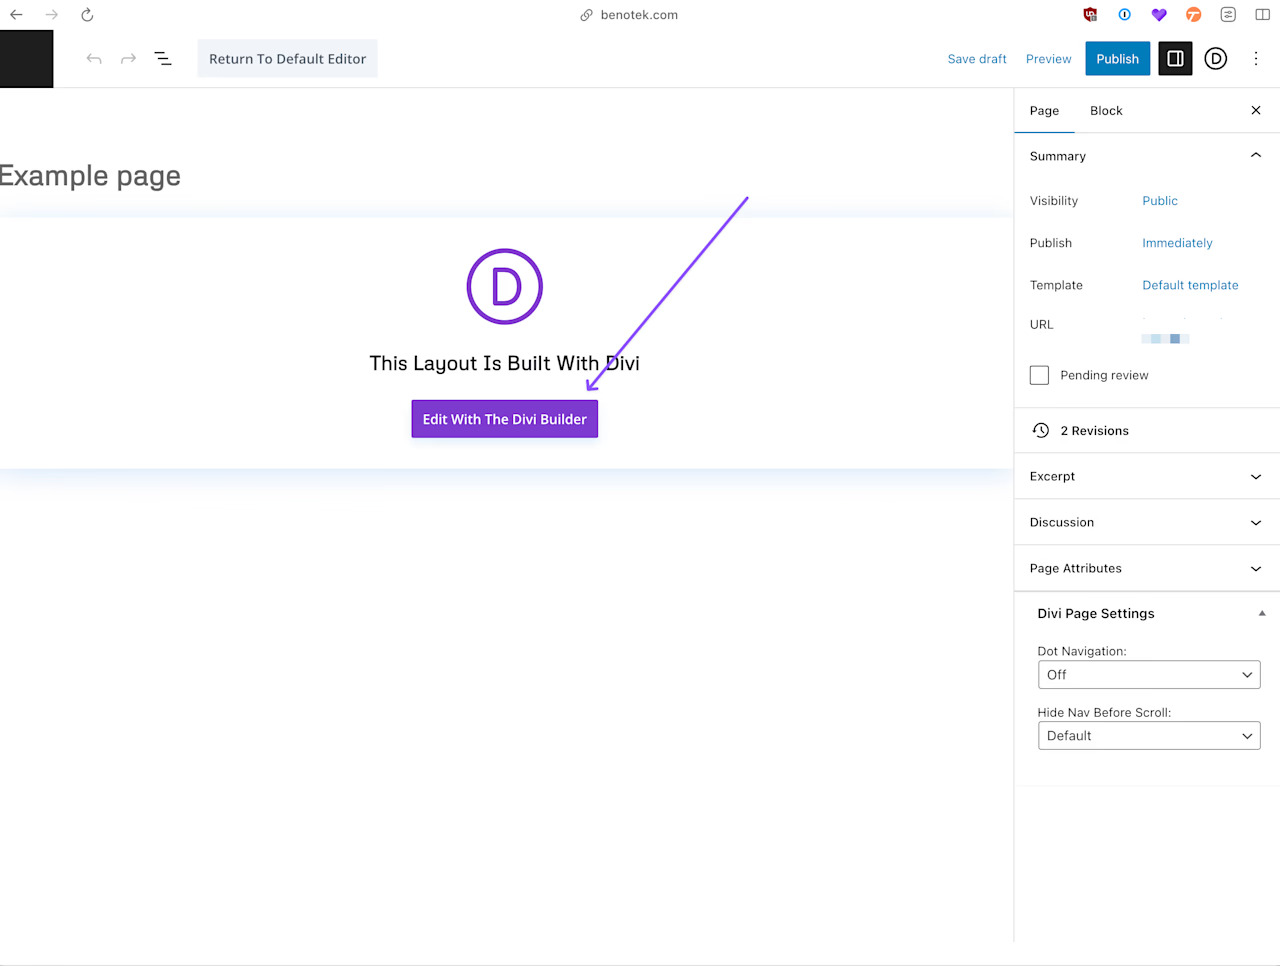Open the three-dot options menu

point(1256,59)
